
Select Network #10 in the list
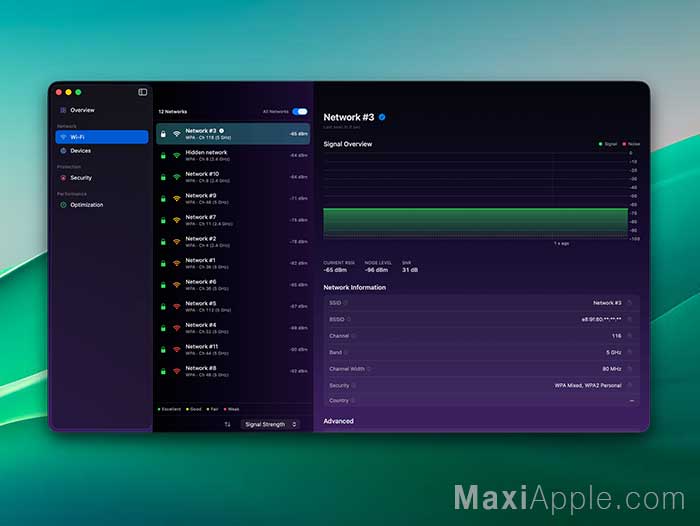tap(233, 177)
